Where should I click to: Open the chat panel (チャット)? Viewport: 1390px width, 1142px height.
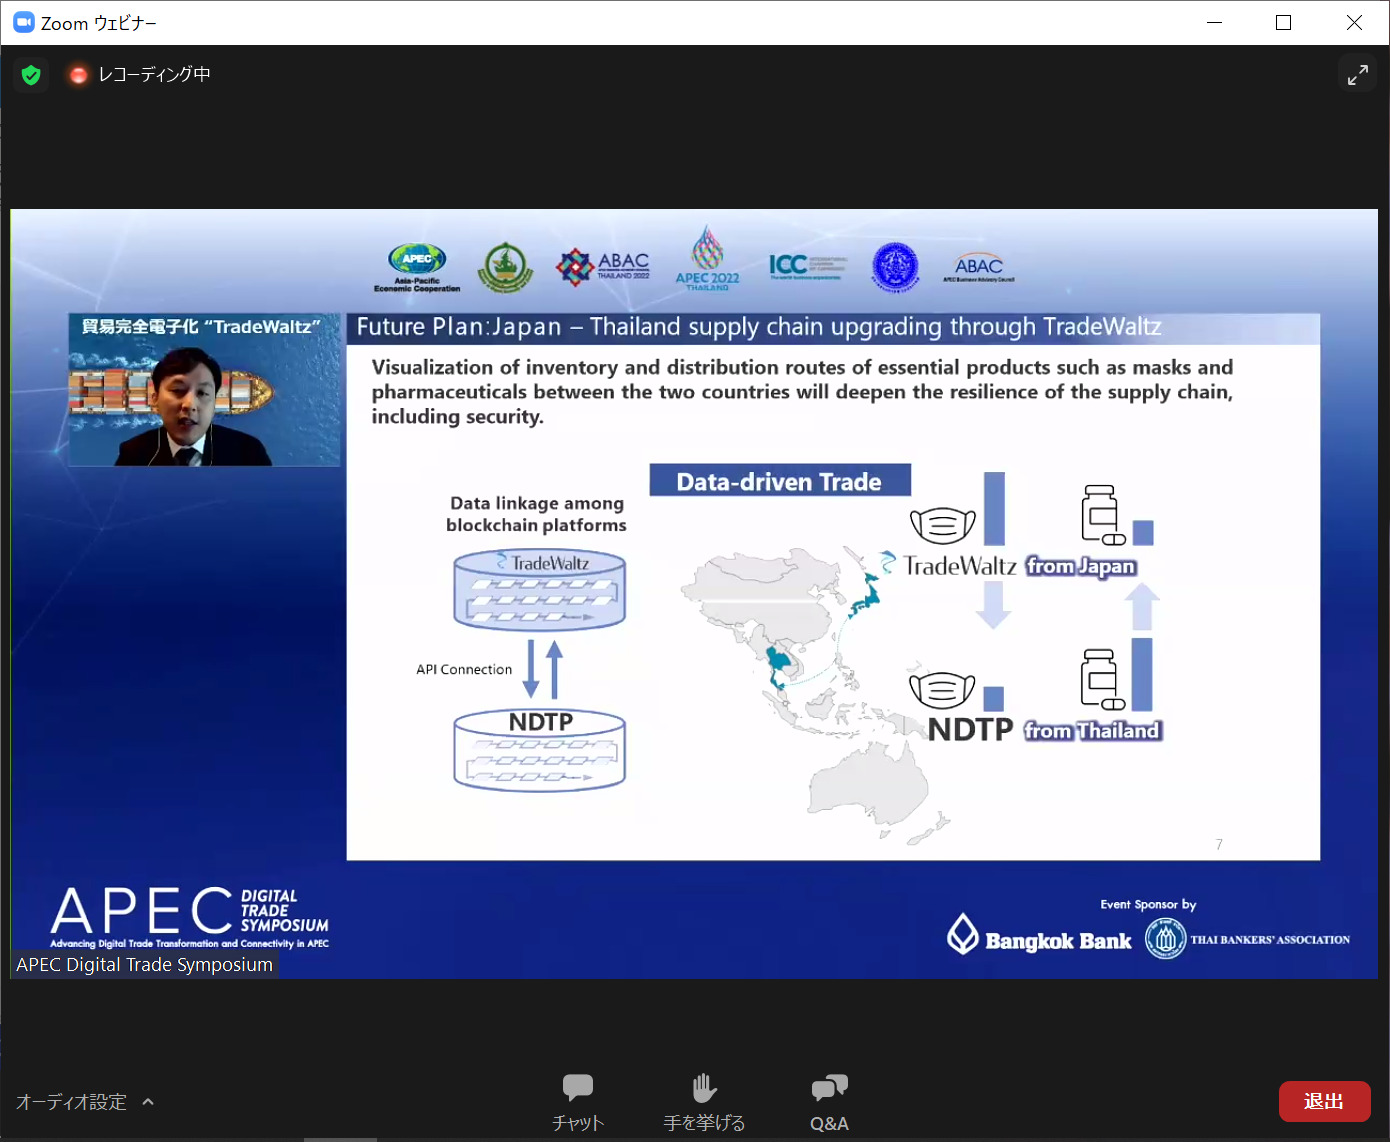click(x=578, y=1103)
